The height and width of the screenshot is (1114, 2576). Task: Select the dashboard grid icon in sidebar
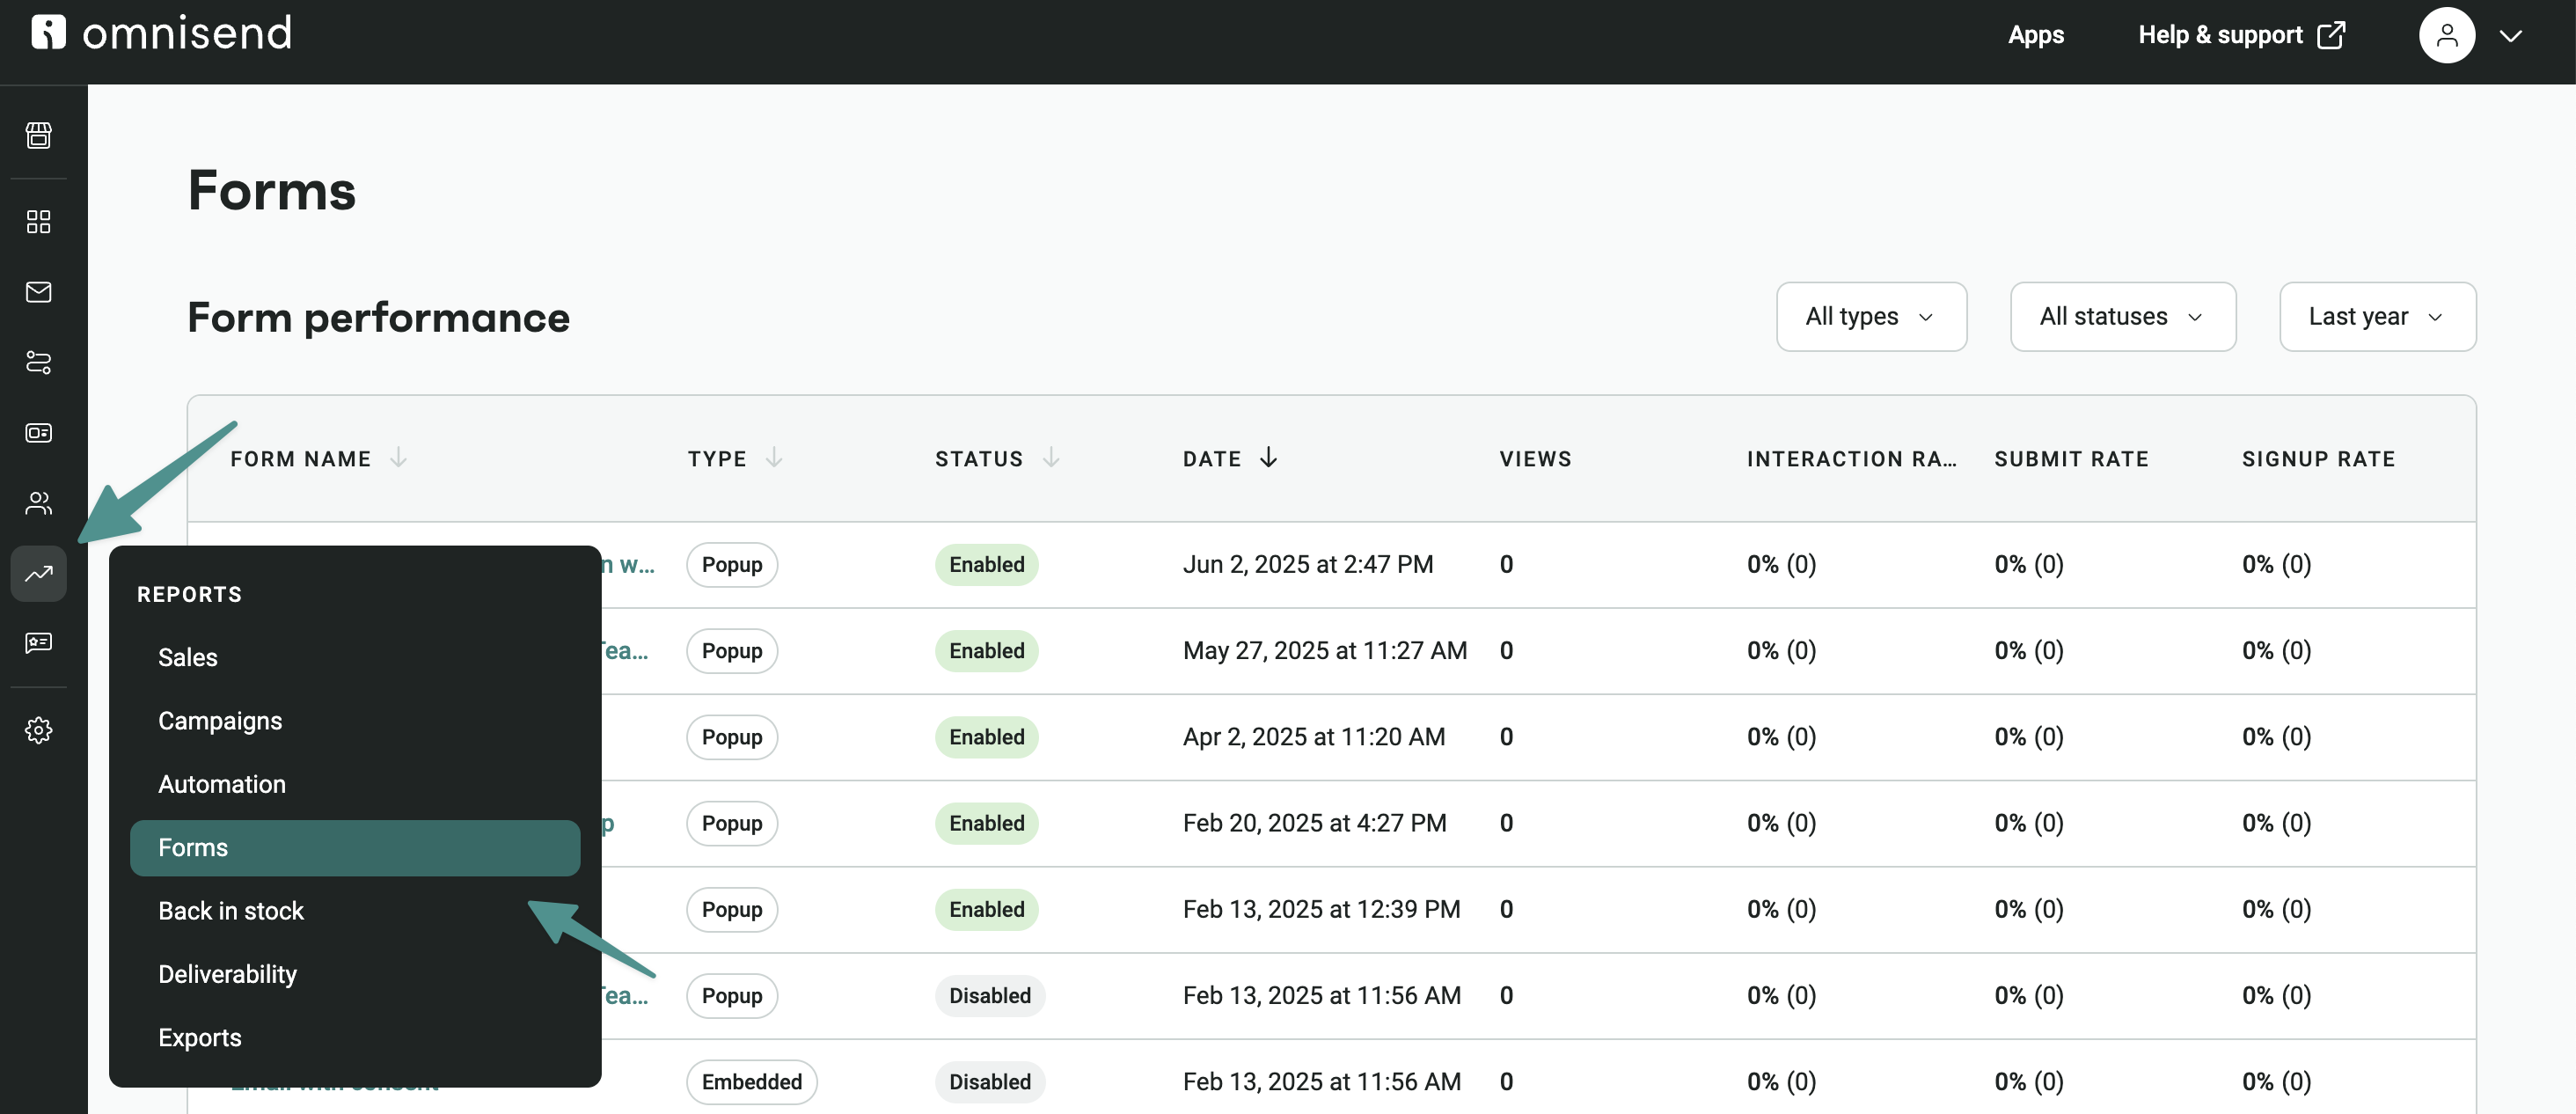(38, 221)
